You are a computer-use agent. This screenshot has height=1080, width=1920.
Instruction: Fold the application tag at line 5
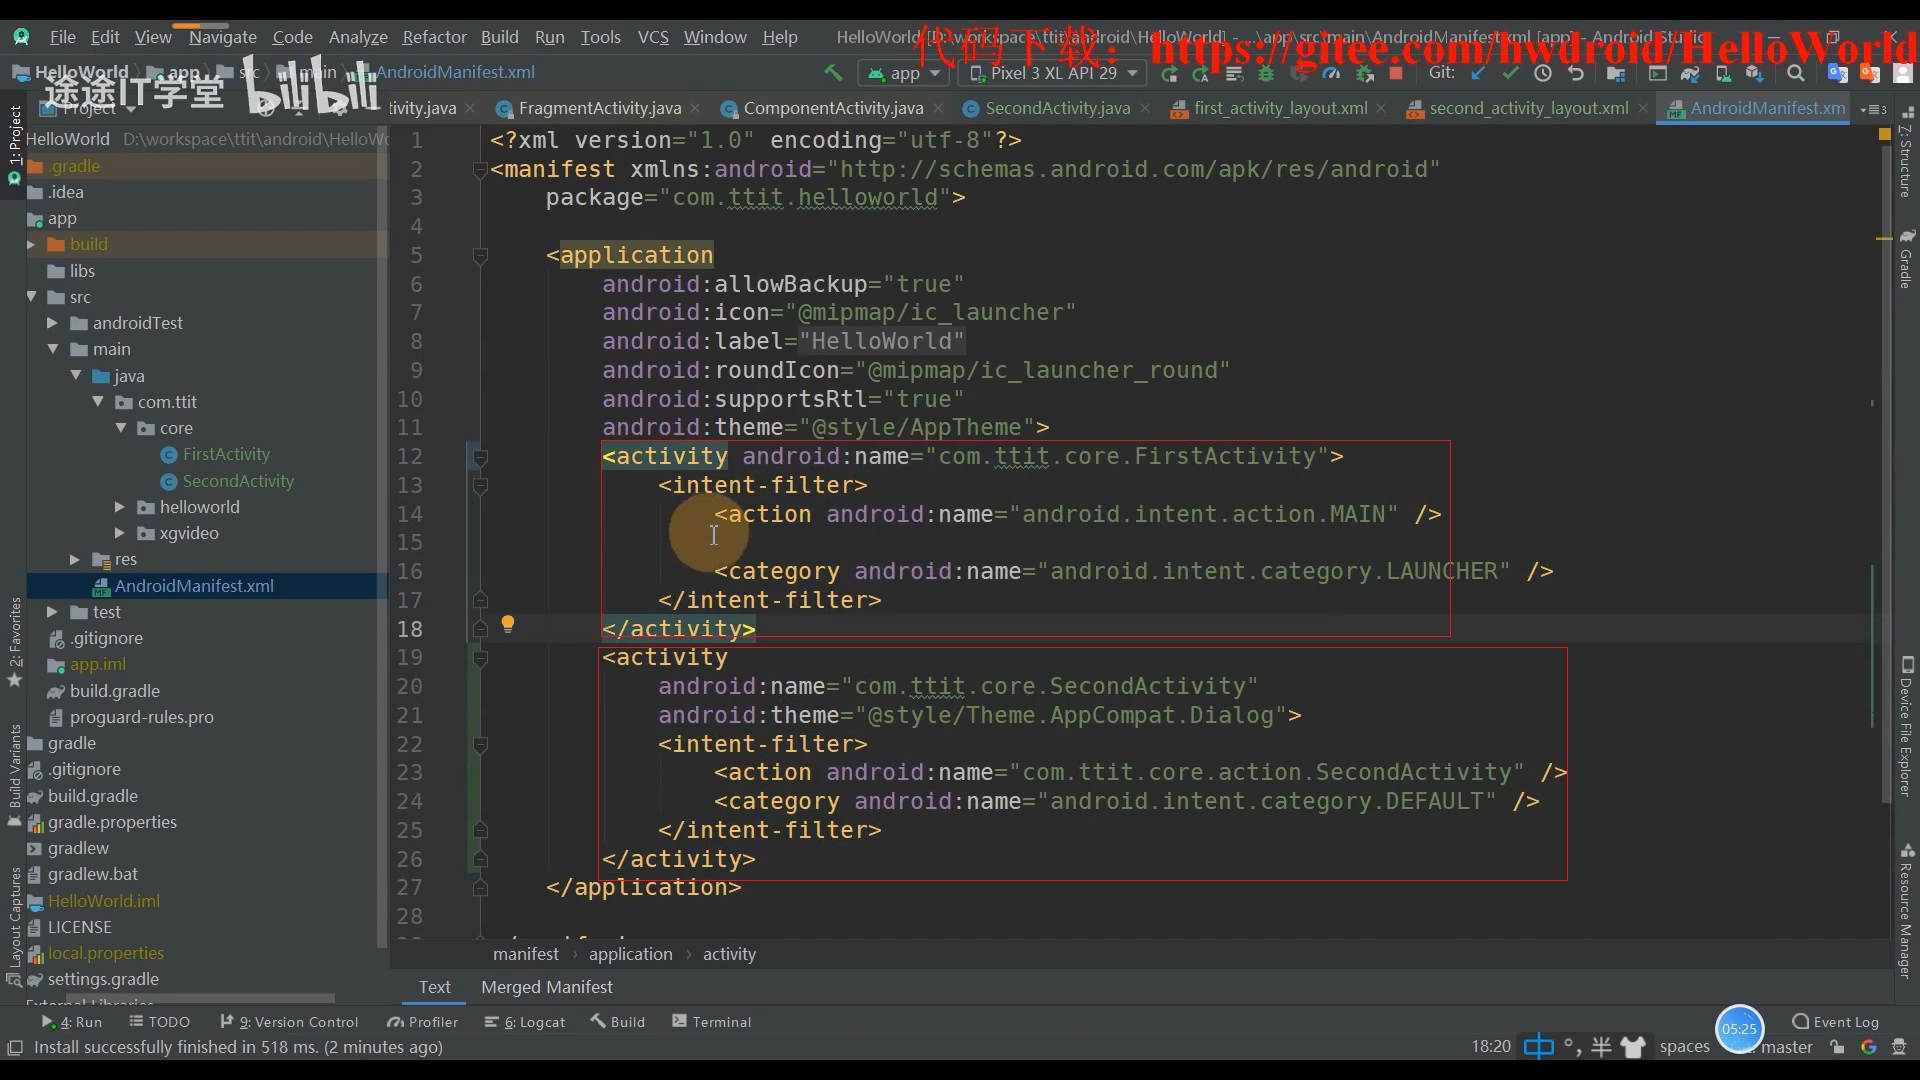tap(480, 256)
